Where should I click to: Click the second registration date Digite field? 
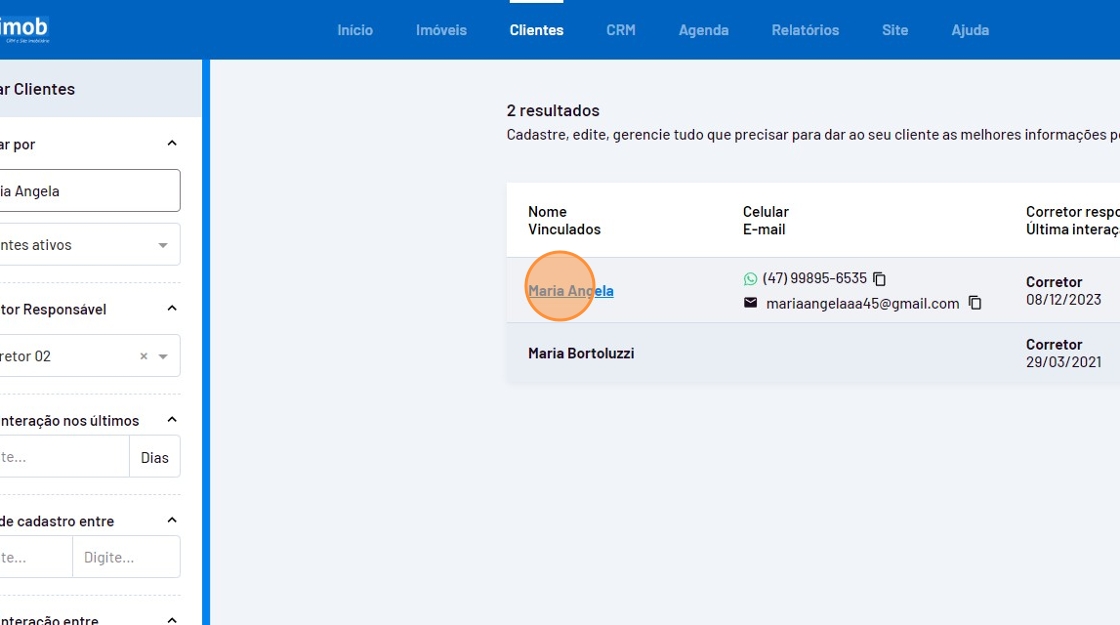(x=125, y=557)
